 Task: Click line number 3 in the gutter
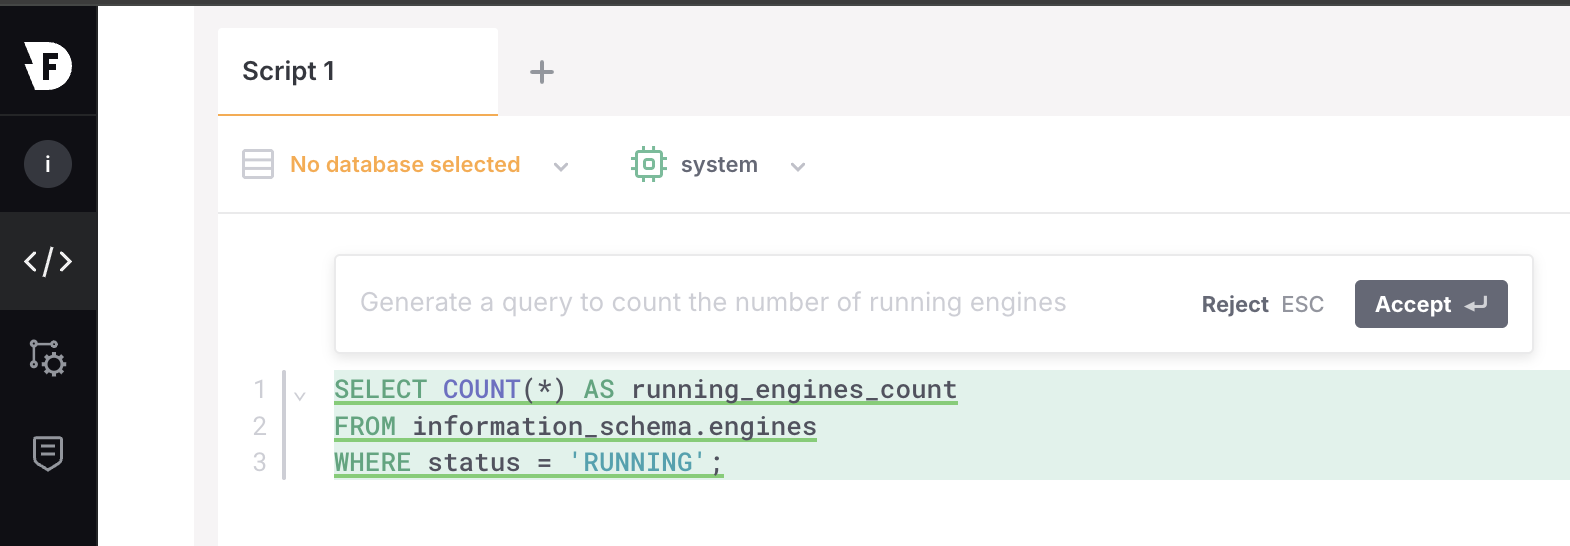[260, 462]
